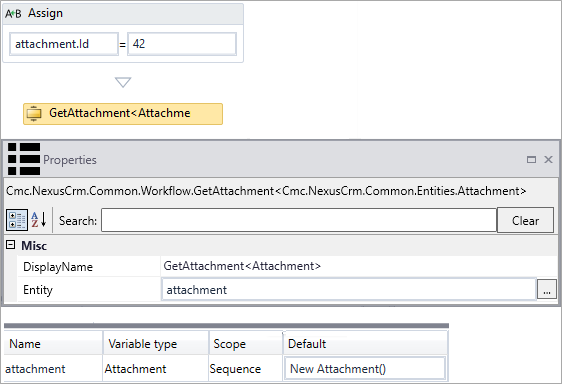Viewport: 562px width, 384px height.
Task: Maximize the Properties panel
Action: [531, 160]
